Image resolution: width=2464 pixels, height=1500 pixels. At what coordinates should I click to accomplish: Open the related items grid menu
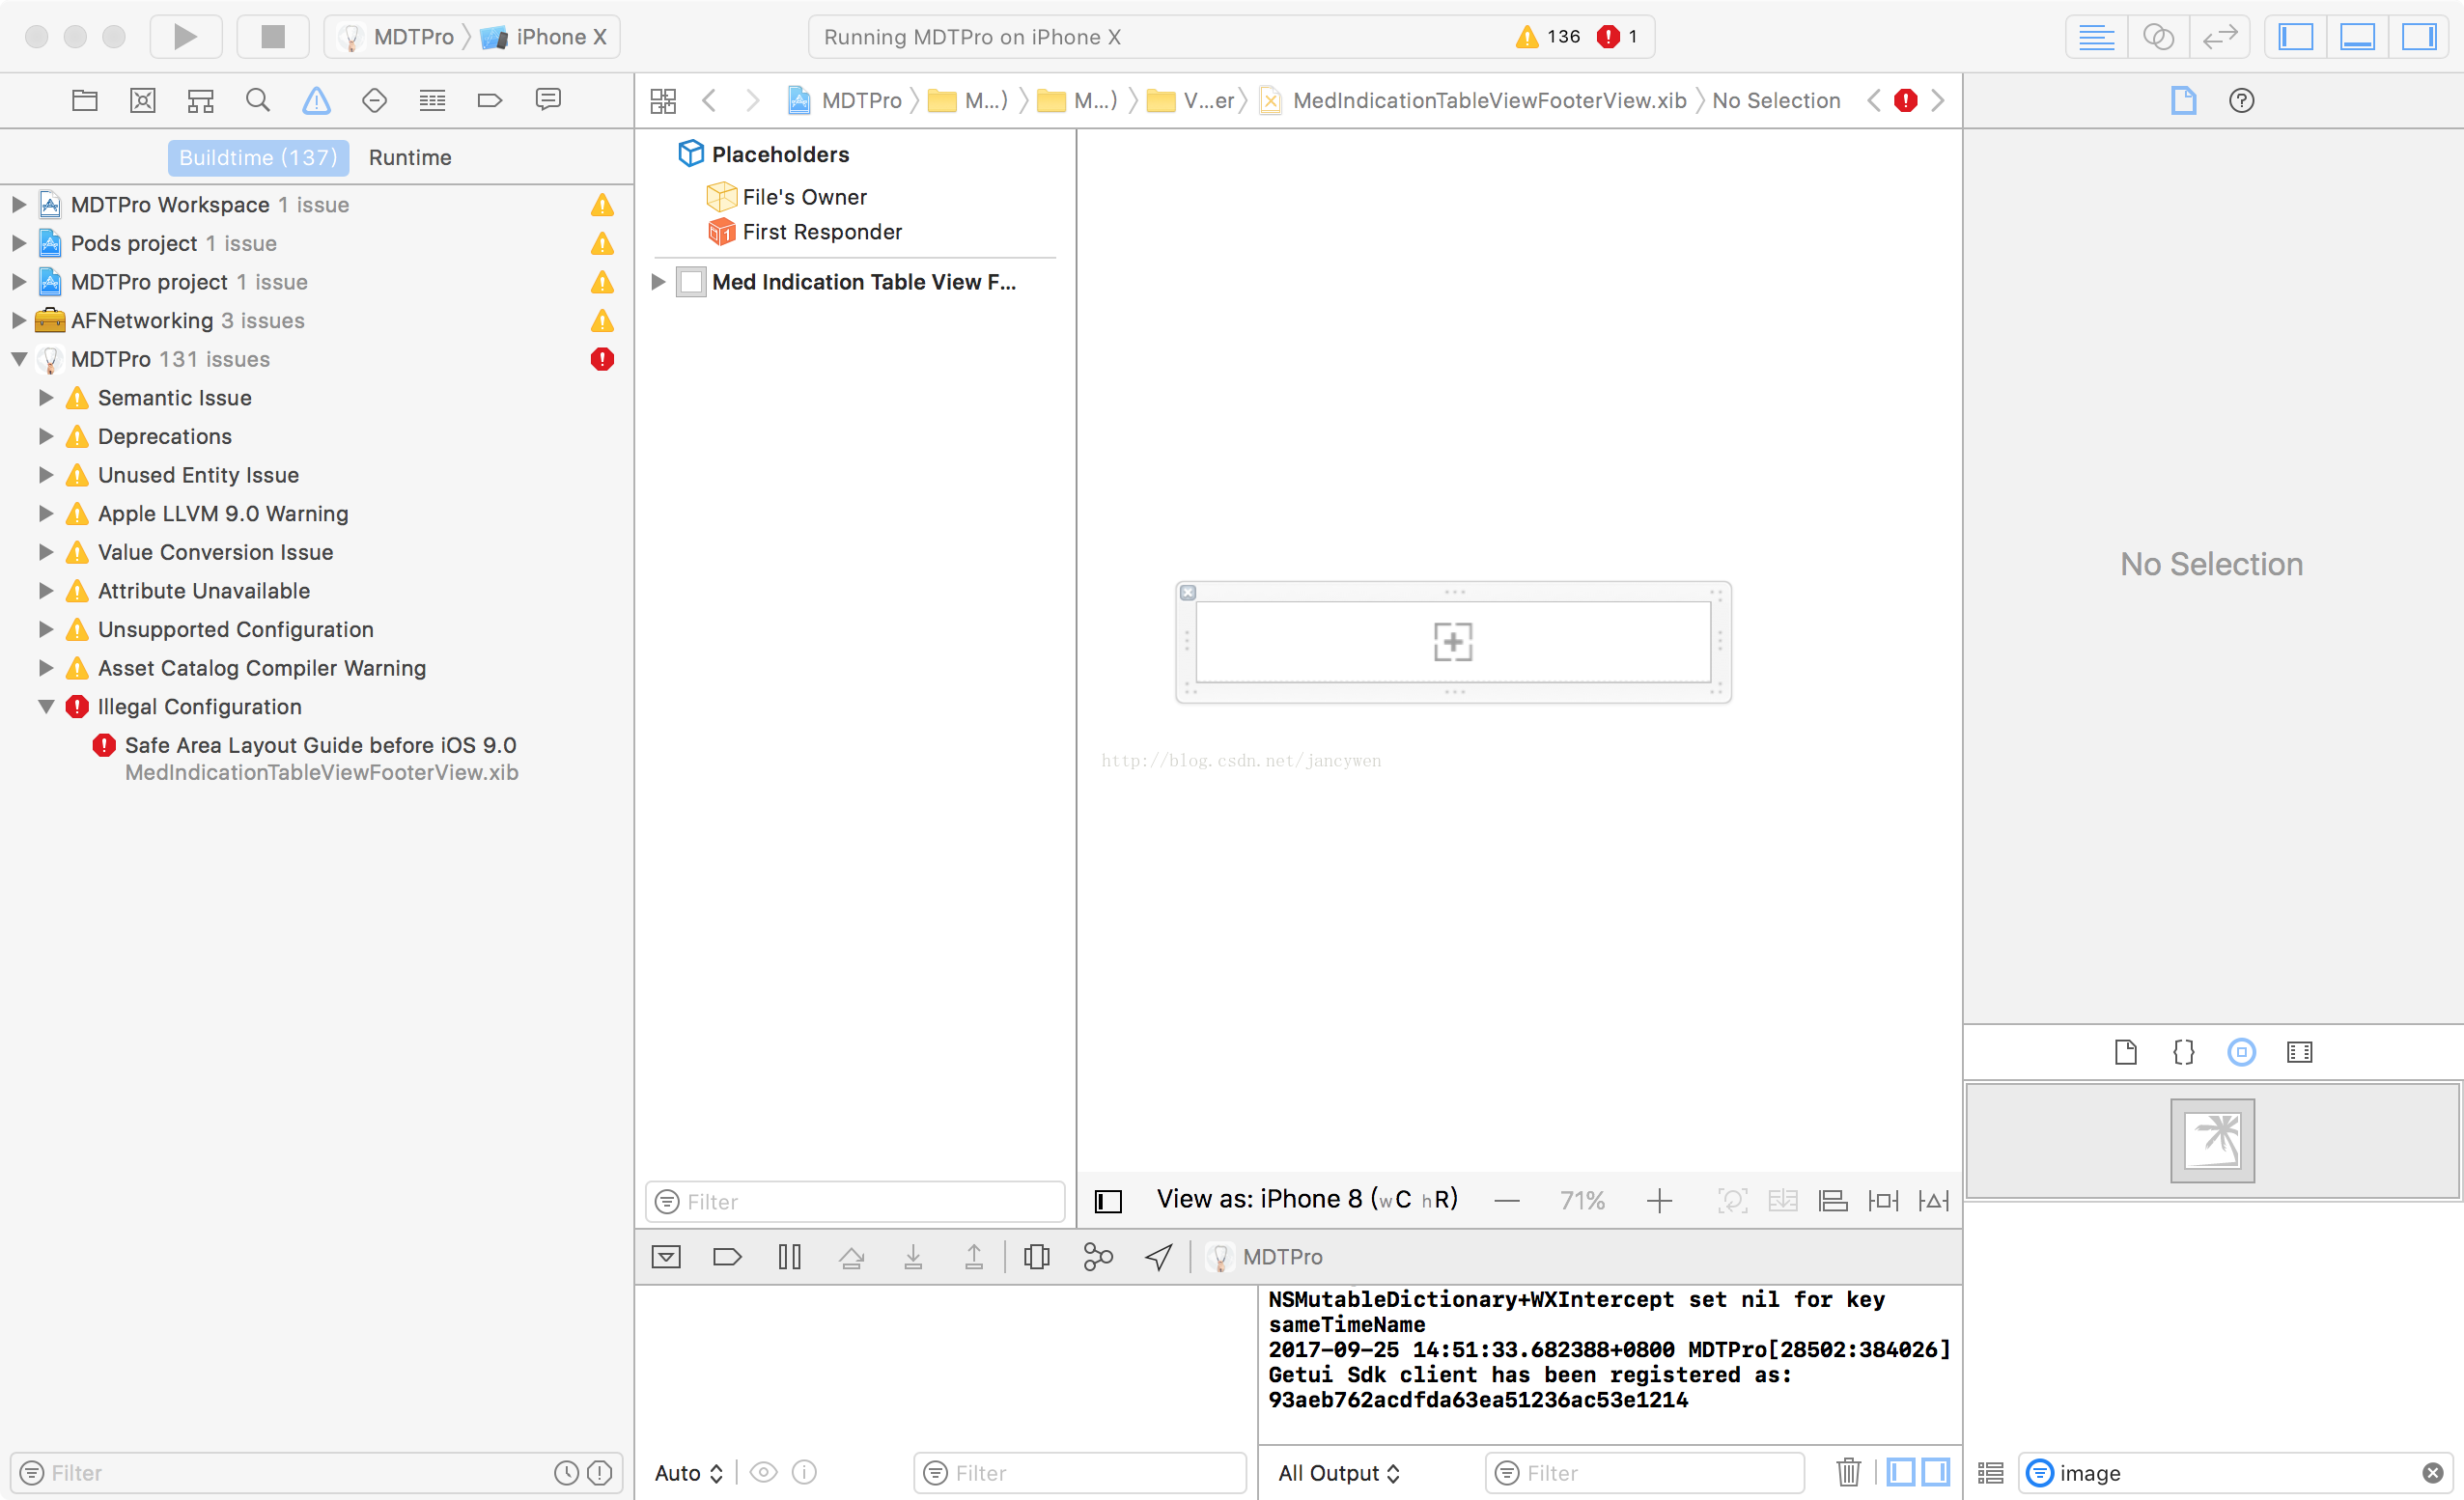[x=663, y=100]
